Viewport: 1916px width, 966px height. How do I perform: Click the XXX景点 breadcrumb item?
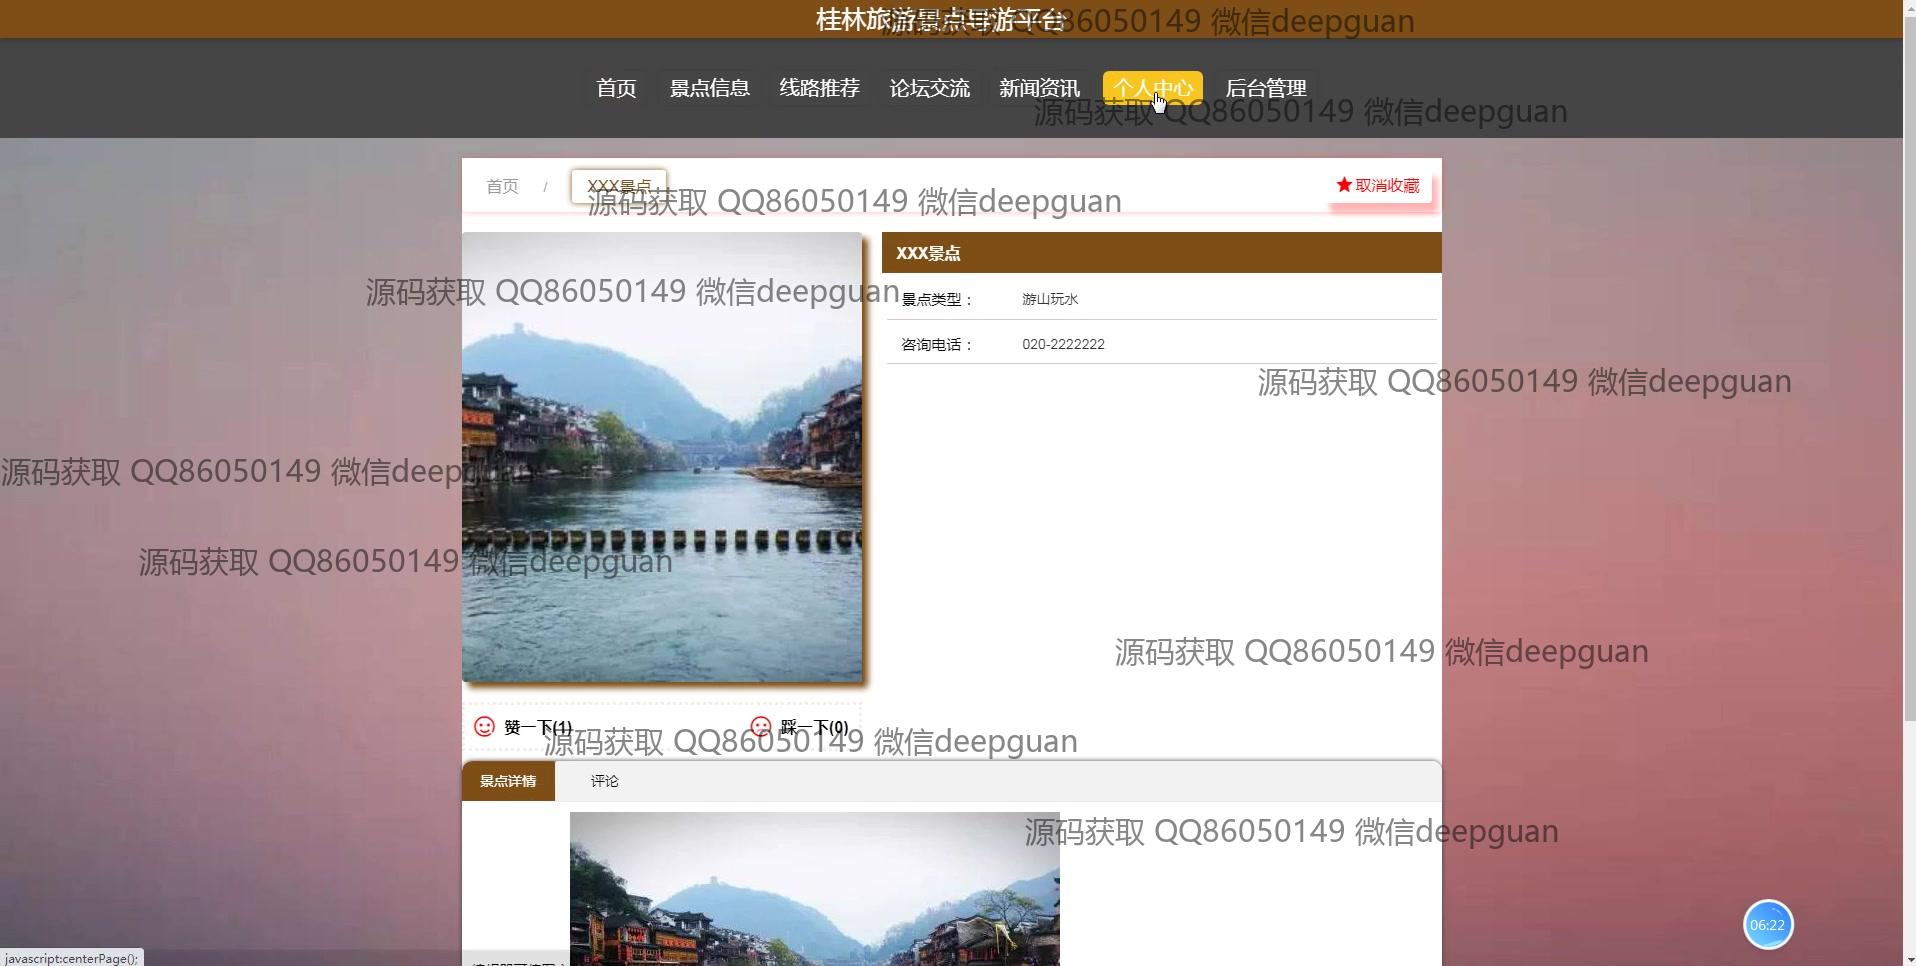click(618, 186)
